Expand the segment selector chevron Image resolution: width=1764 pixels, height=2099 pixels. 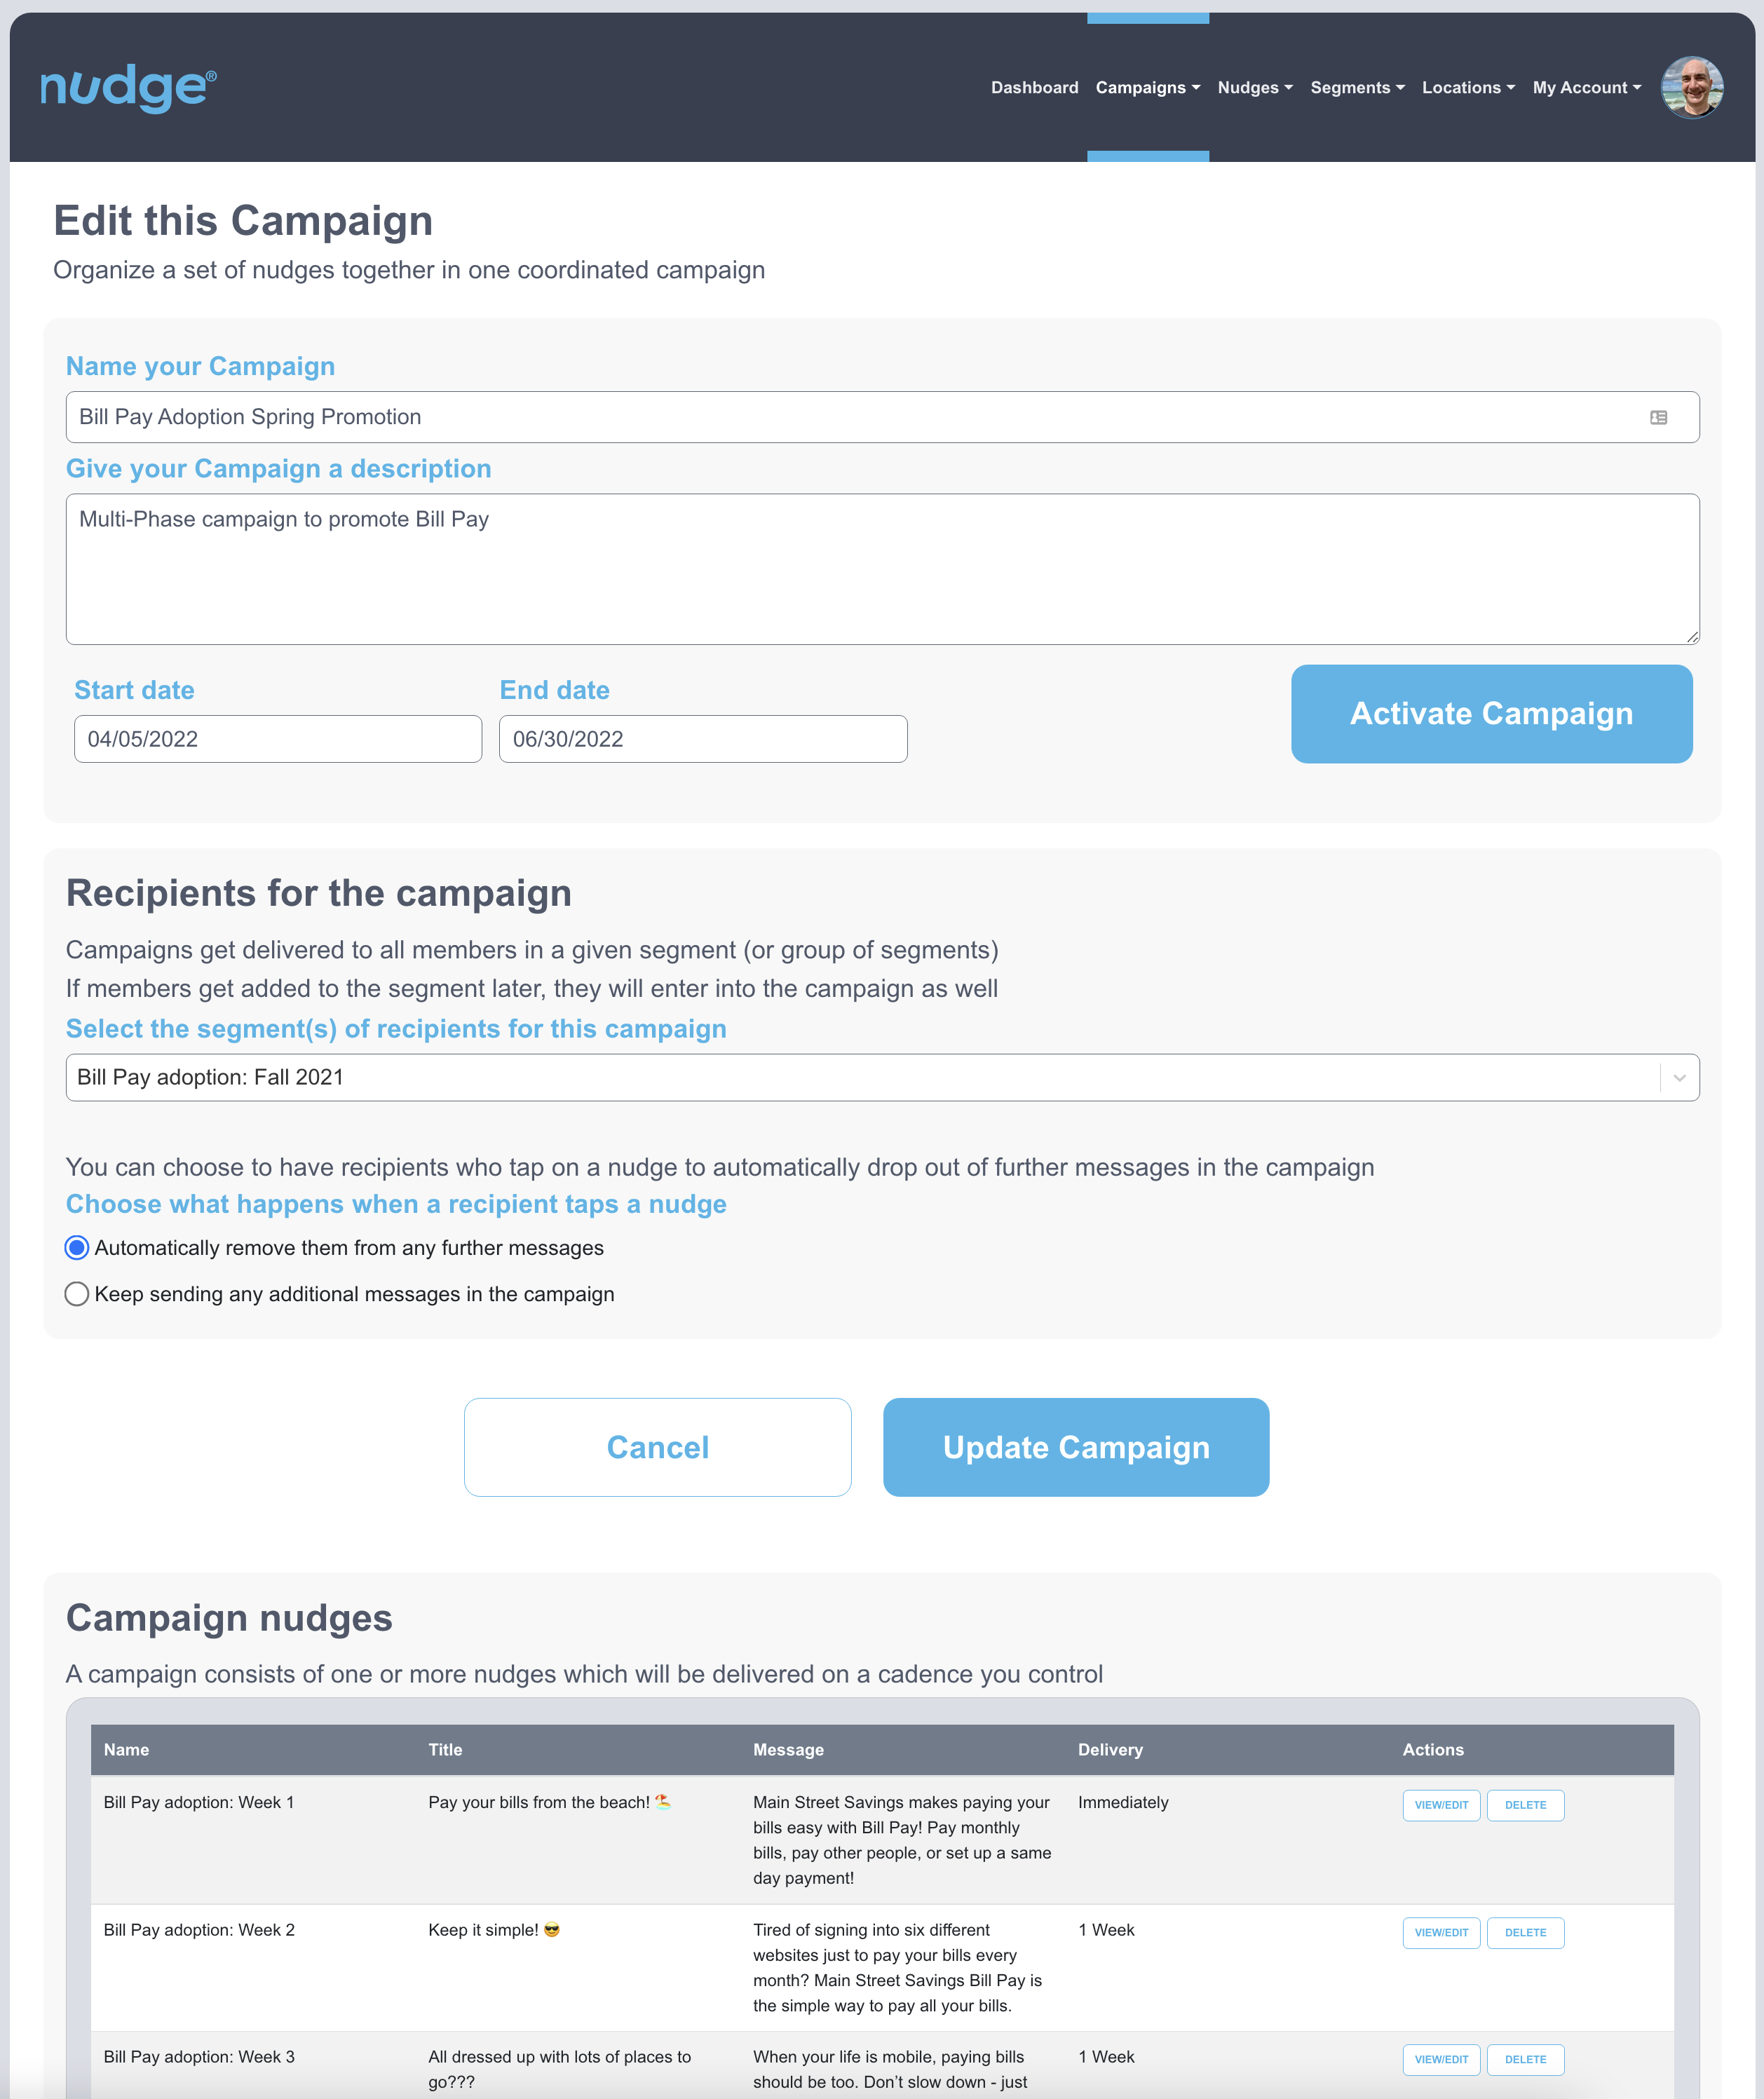(x=1679, y=1077)
